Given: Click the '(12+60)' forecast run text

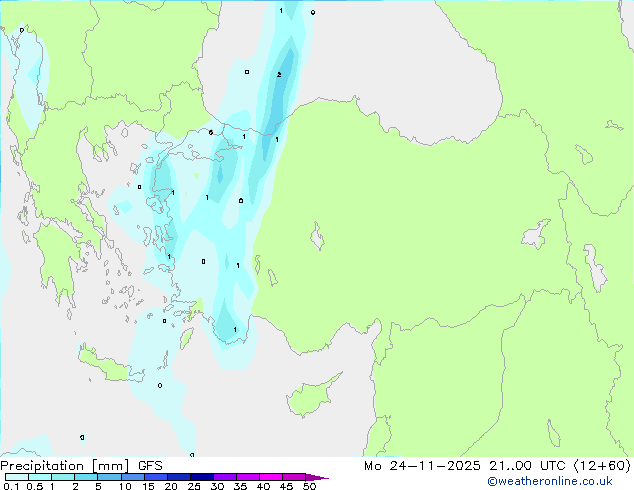Looking at the screenshot, I should tap(602, 466).
